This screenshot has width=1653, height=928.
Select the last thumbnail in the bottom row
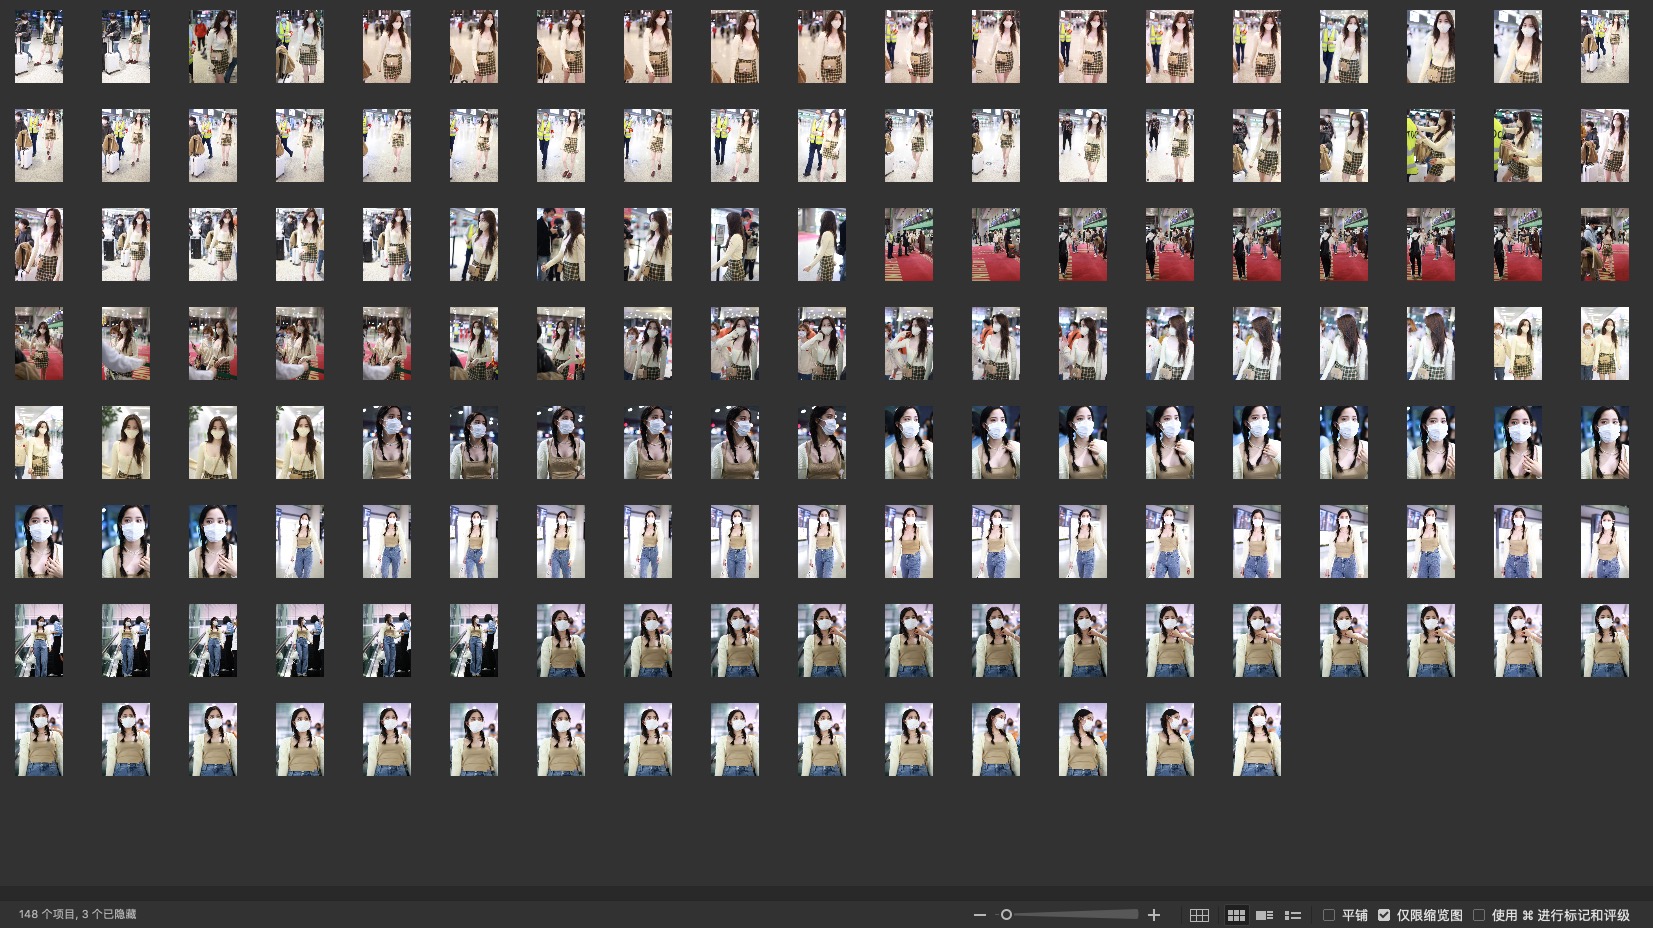coord(1256,740)
